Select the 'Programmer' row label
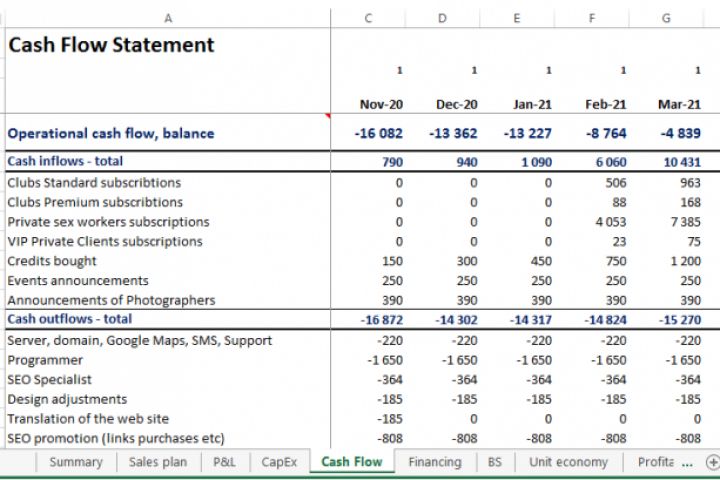This screenshot has height=480, width=720. 45,361
